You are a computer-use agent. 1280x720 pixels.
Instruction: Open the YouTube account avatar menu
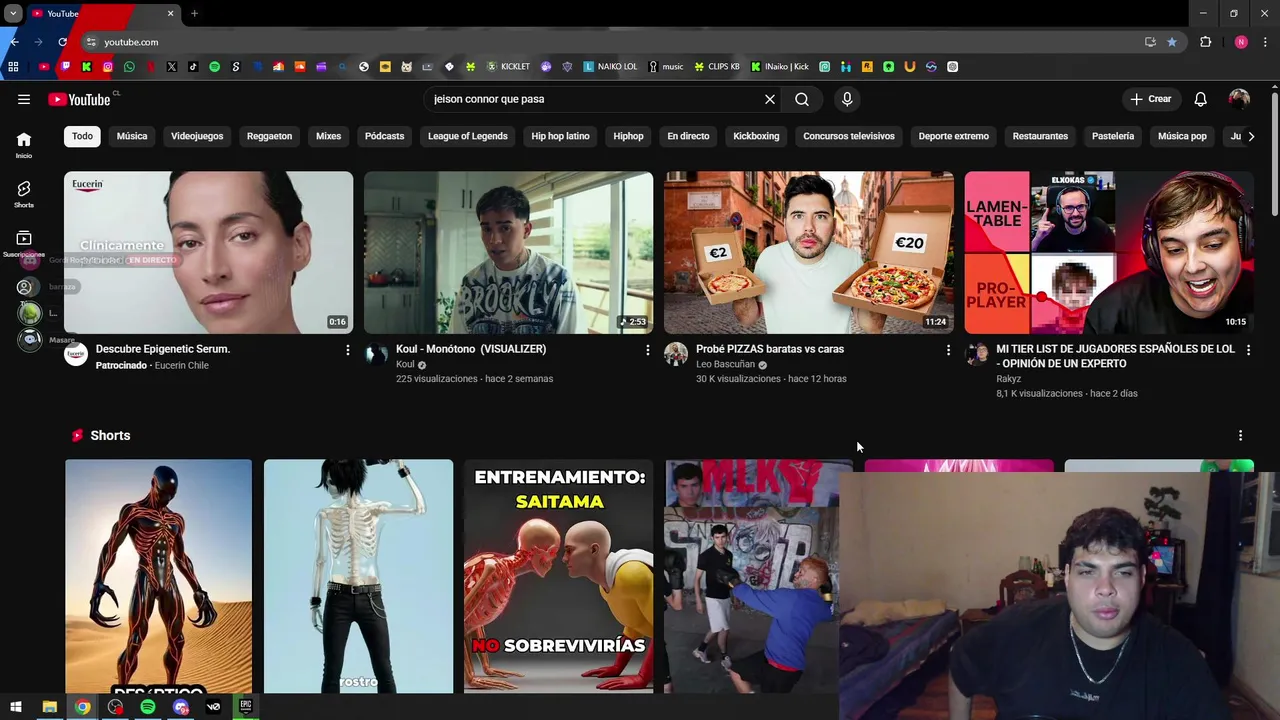(1239, 99)
